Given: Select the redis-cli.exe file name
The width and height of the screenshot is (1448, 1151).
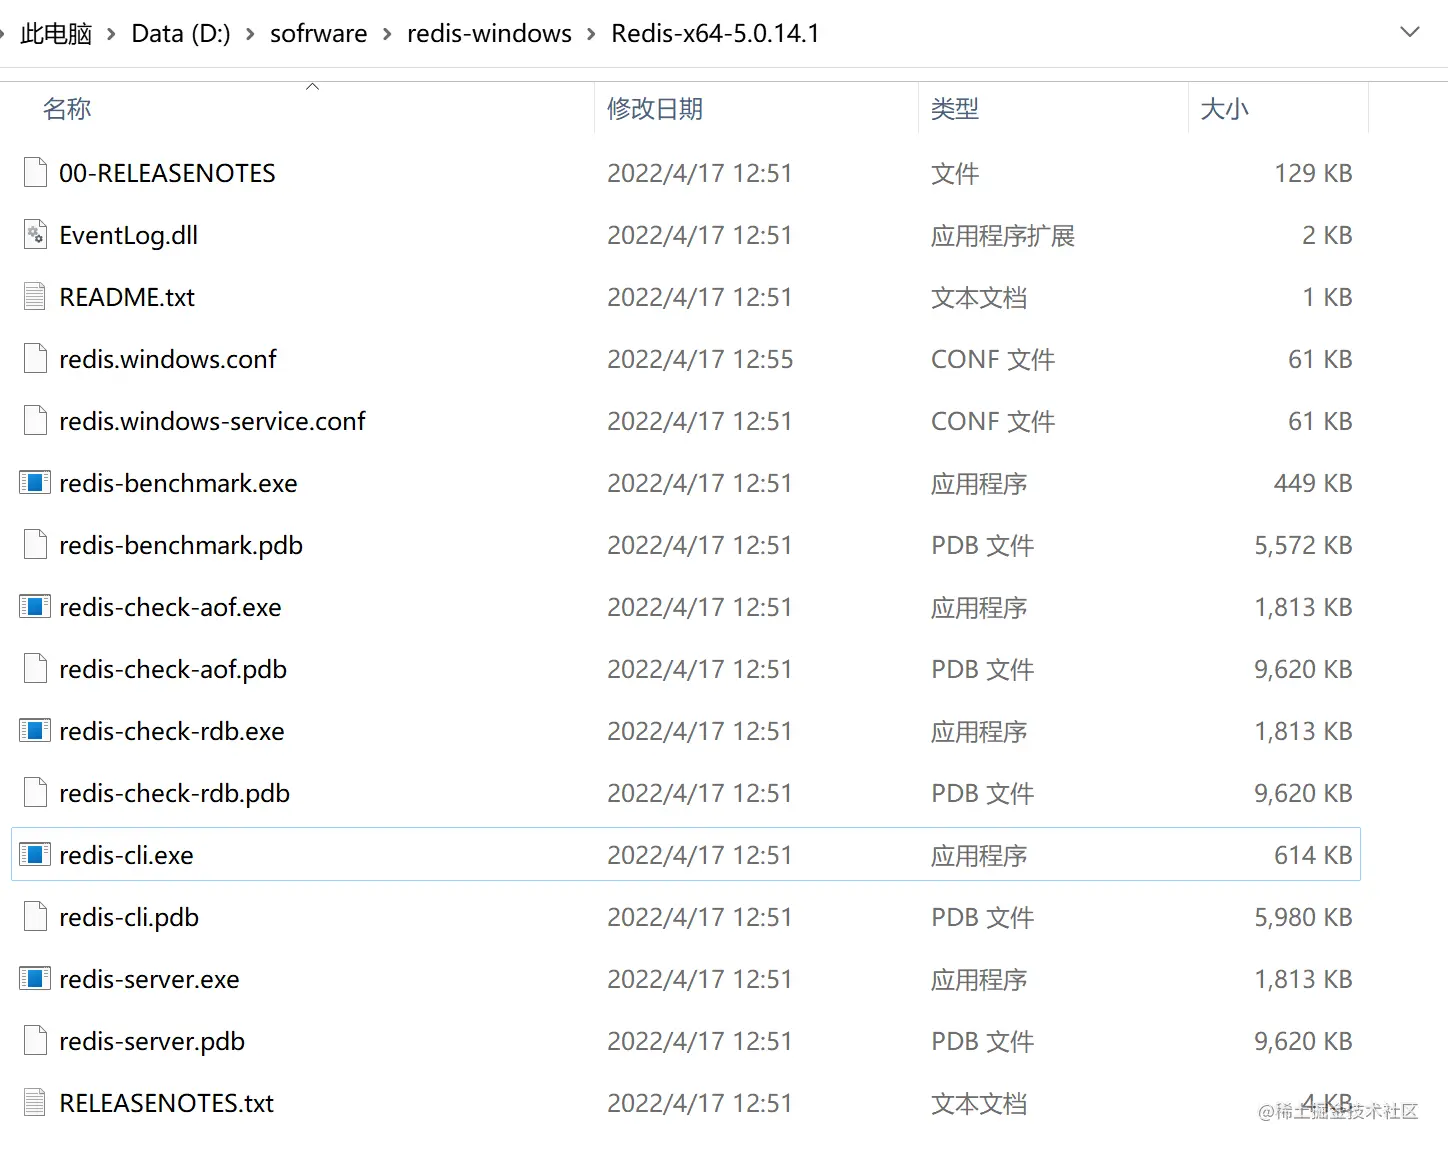Looking at the screenshot, I should [126, 855].
